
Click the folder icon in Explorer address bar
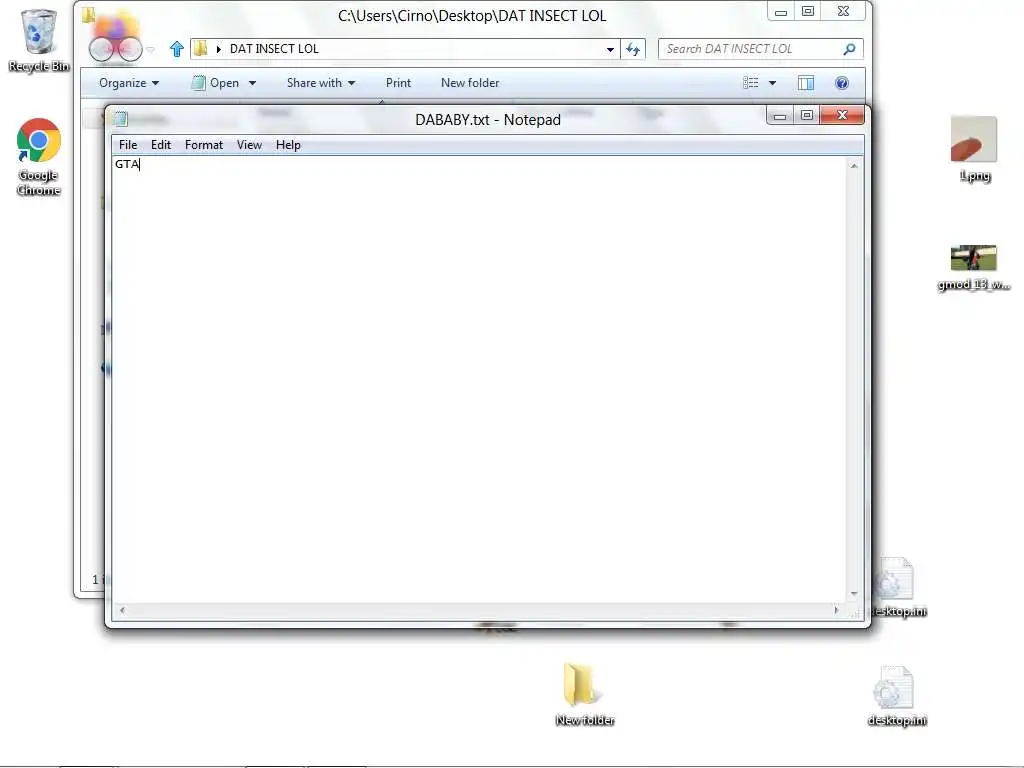click(201, 49)
